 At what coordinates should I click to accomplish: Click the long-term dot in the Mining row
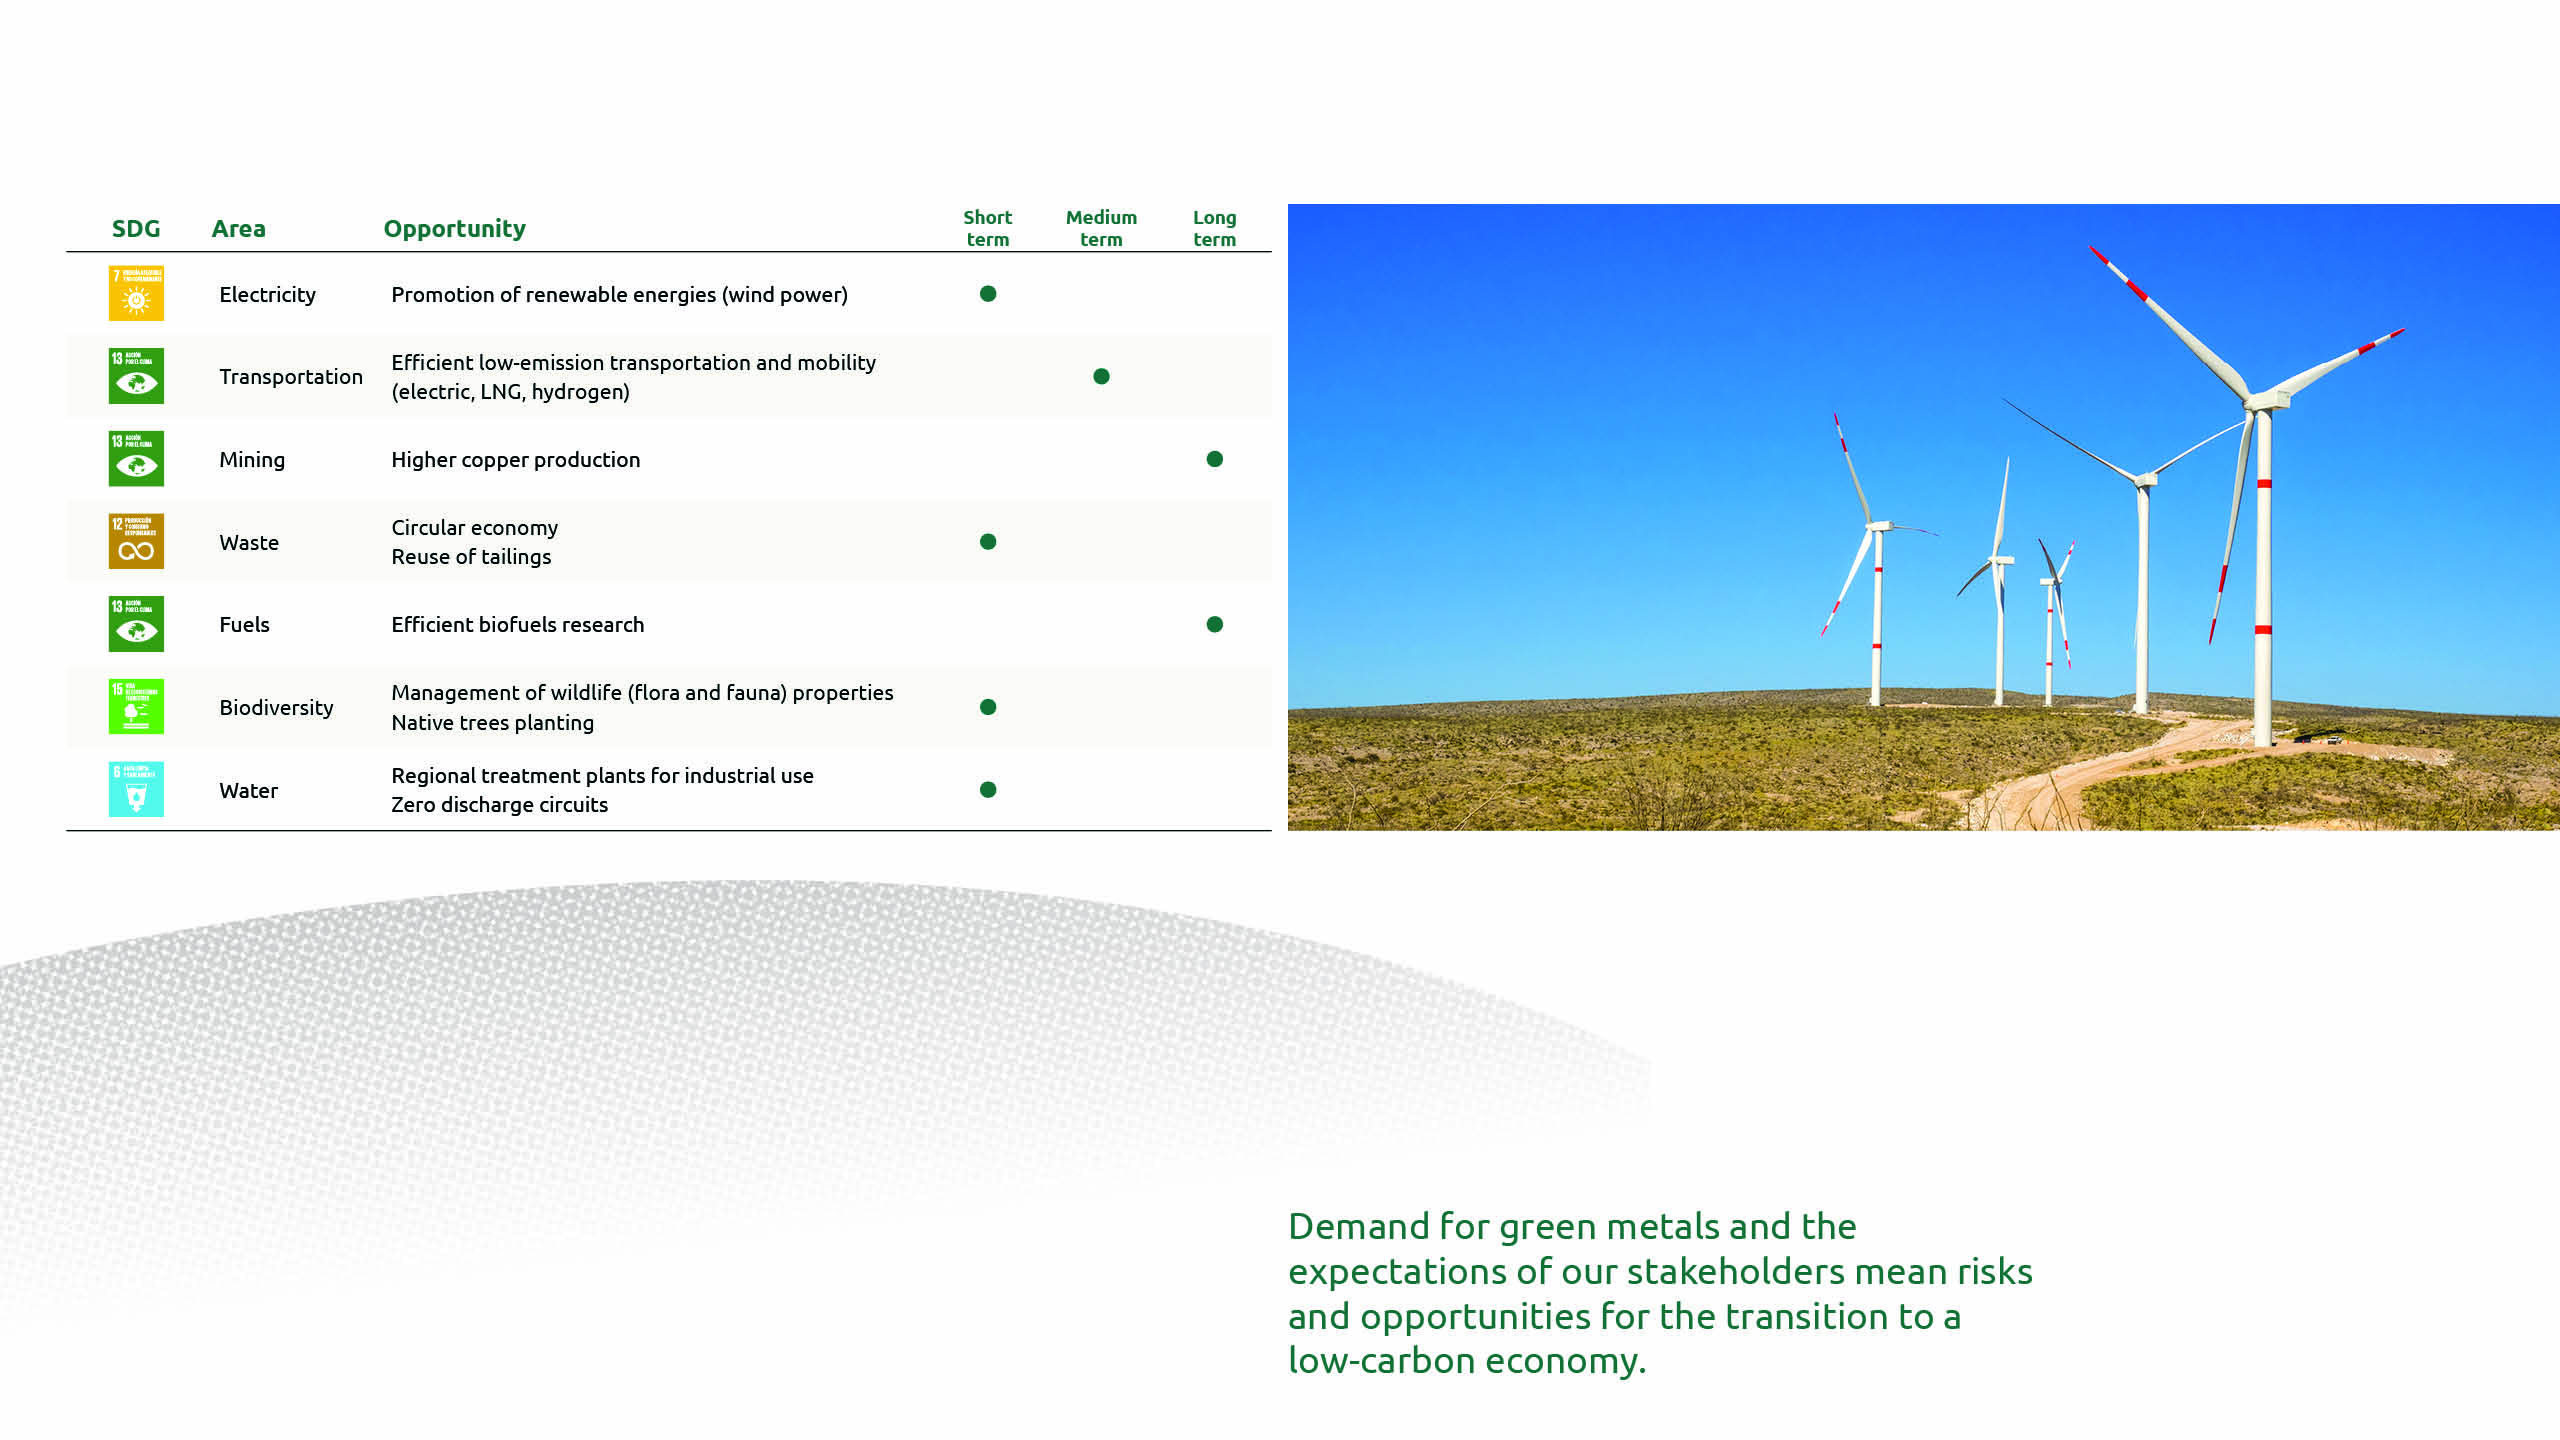(1215, 459)
